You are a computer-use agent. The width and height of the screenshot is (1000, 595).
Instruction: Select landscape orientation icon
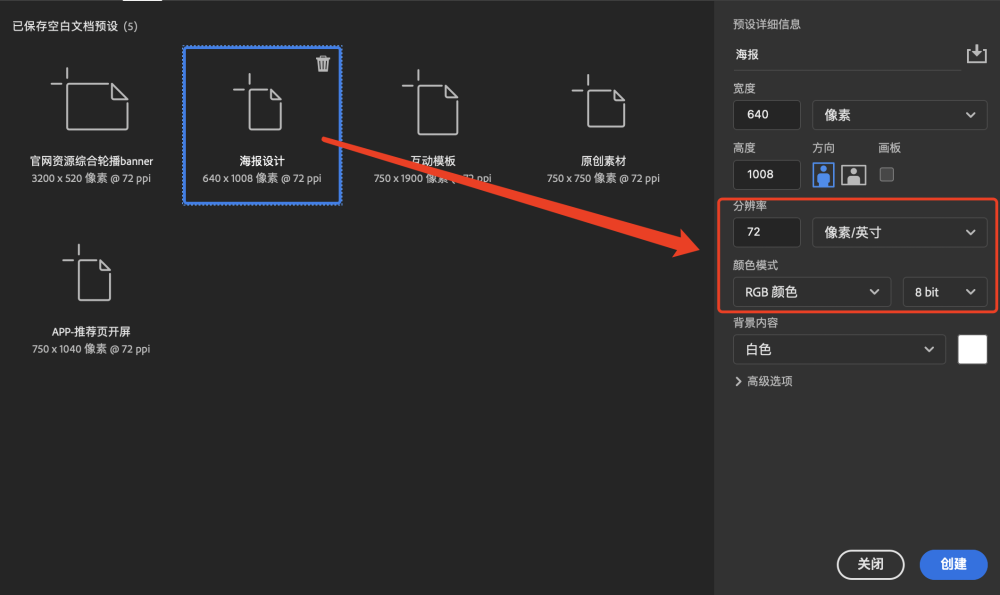tap(853, 175)
